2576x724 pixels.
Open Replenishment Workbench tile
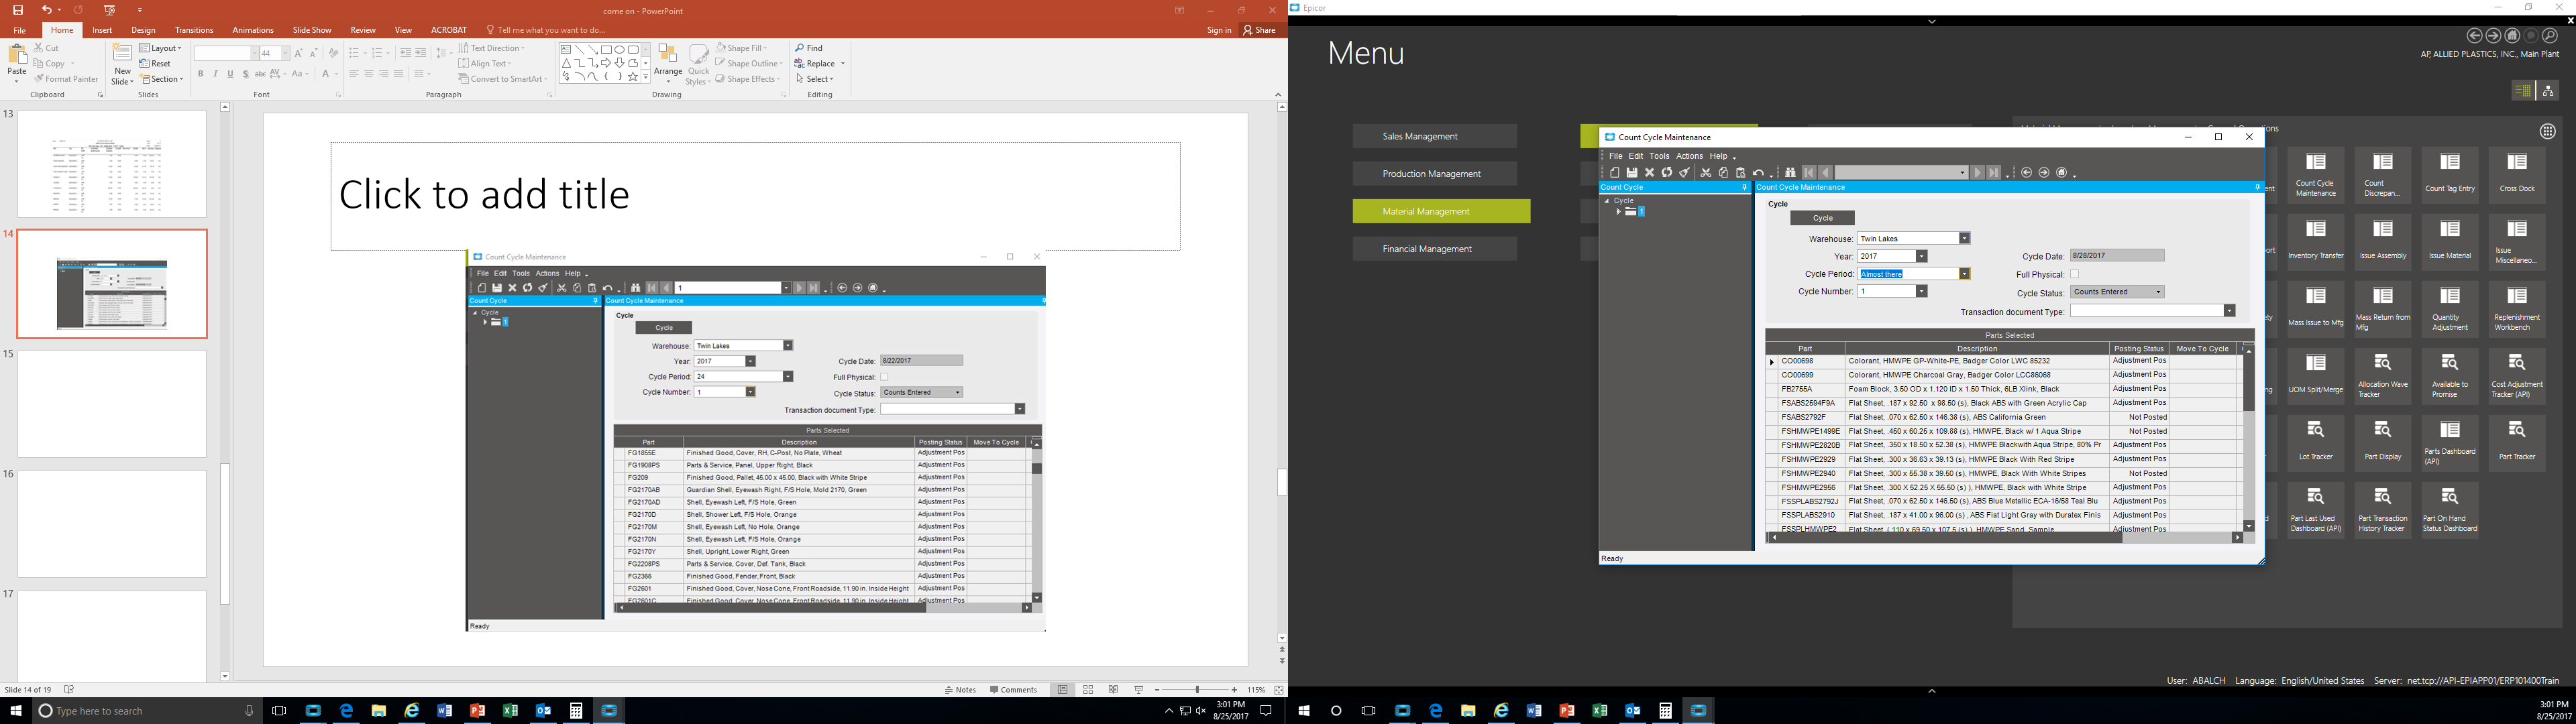point(2517,308)
